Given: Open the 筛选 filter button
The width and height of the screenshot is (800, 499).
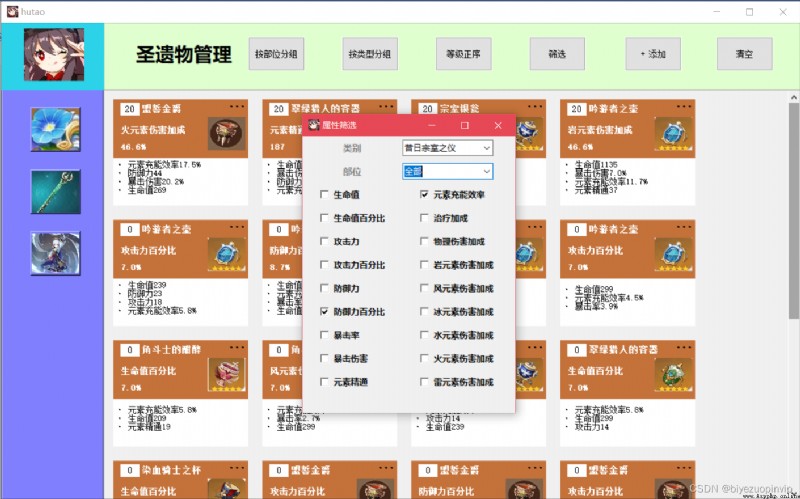Looking at the screenshot, I should (x=557, y=54).
